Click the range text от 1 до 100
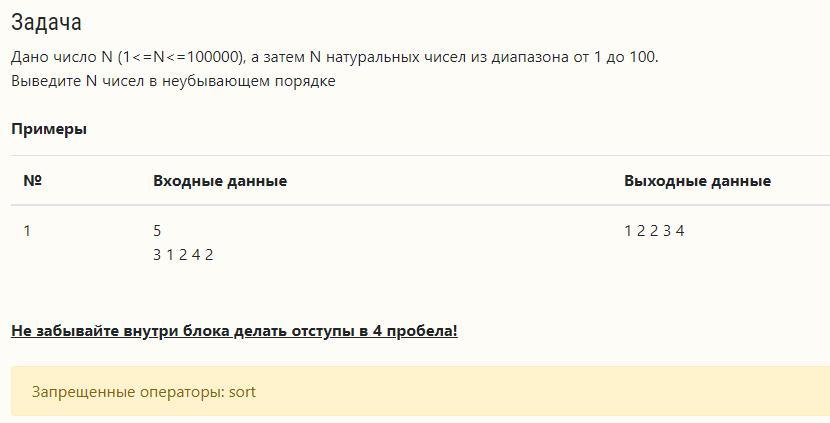The width and height of the screenshot is (830, 423). 616,57
